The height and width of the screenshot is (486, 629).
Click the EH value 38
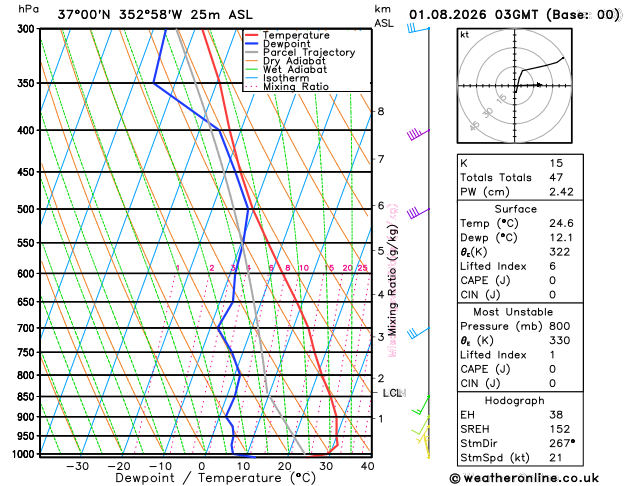pyautogui.click(x=556, y=415)
